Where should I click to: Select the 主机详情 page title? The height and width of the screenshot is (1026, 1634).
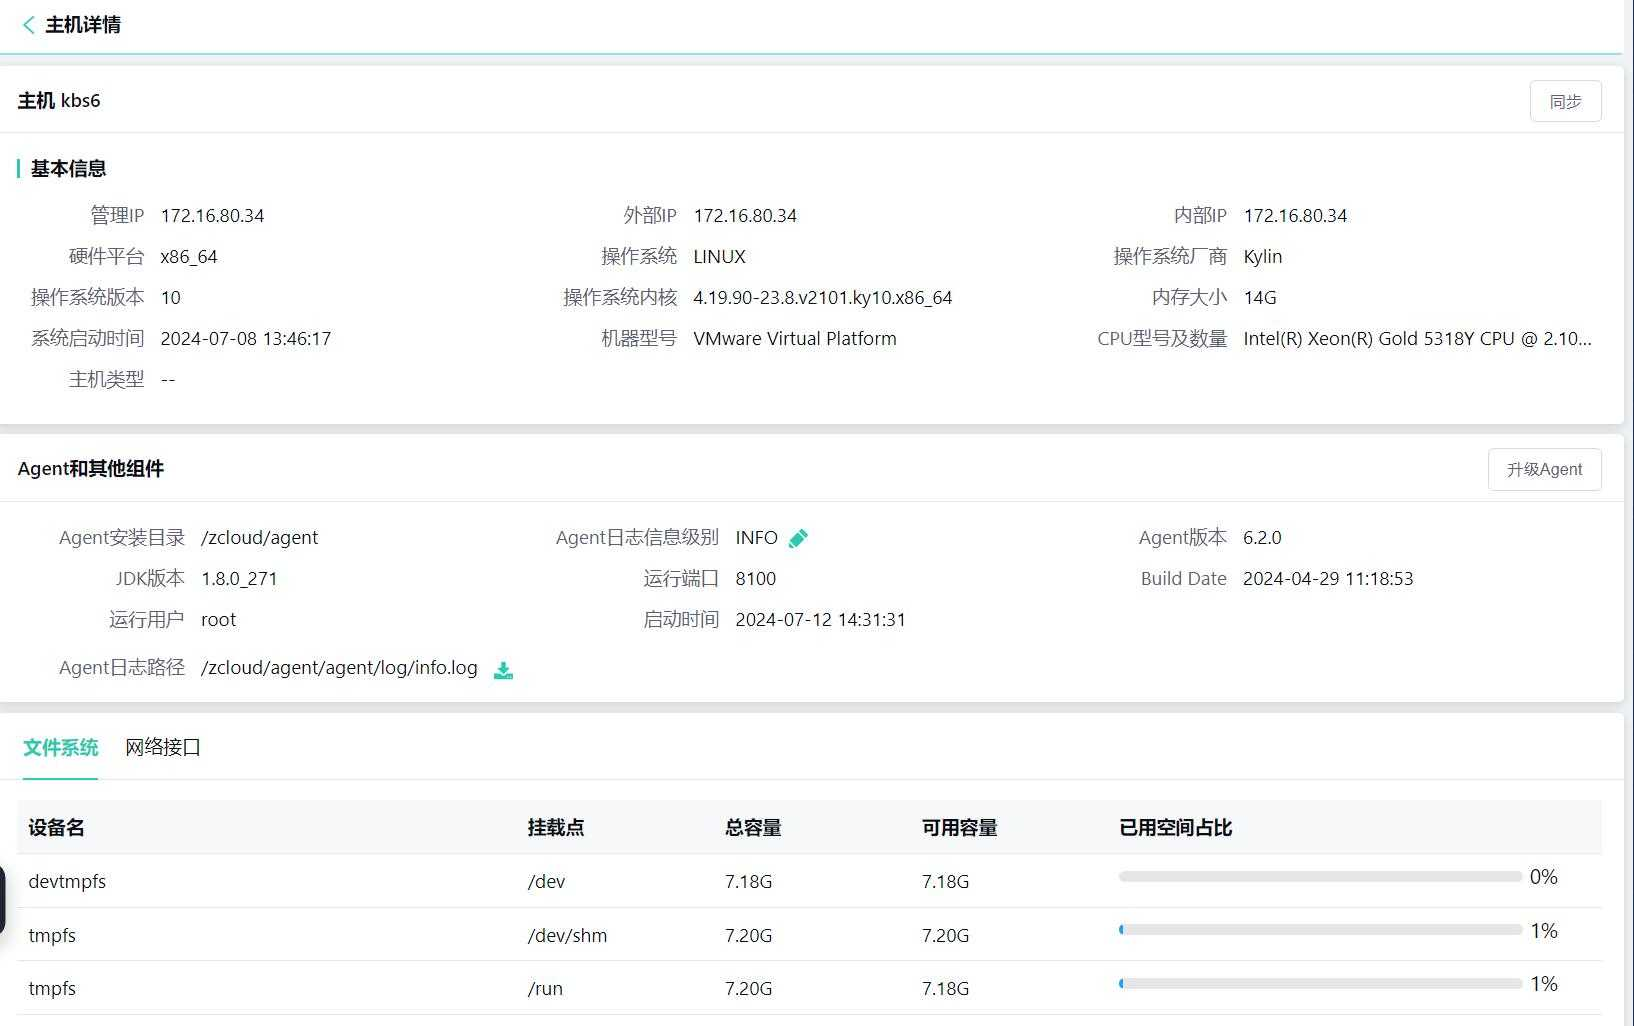(83, 25)
